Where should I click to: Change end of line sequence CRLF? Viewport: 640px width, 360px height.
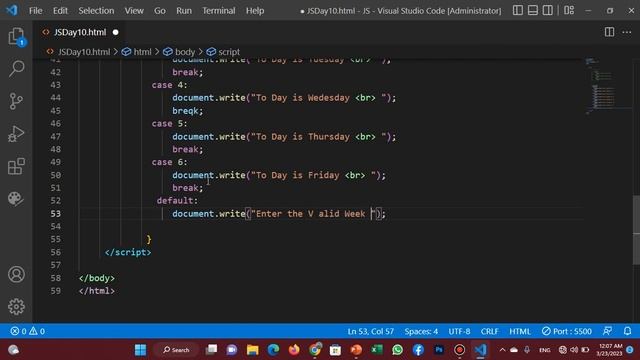489,331
